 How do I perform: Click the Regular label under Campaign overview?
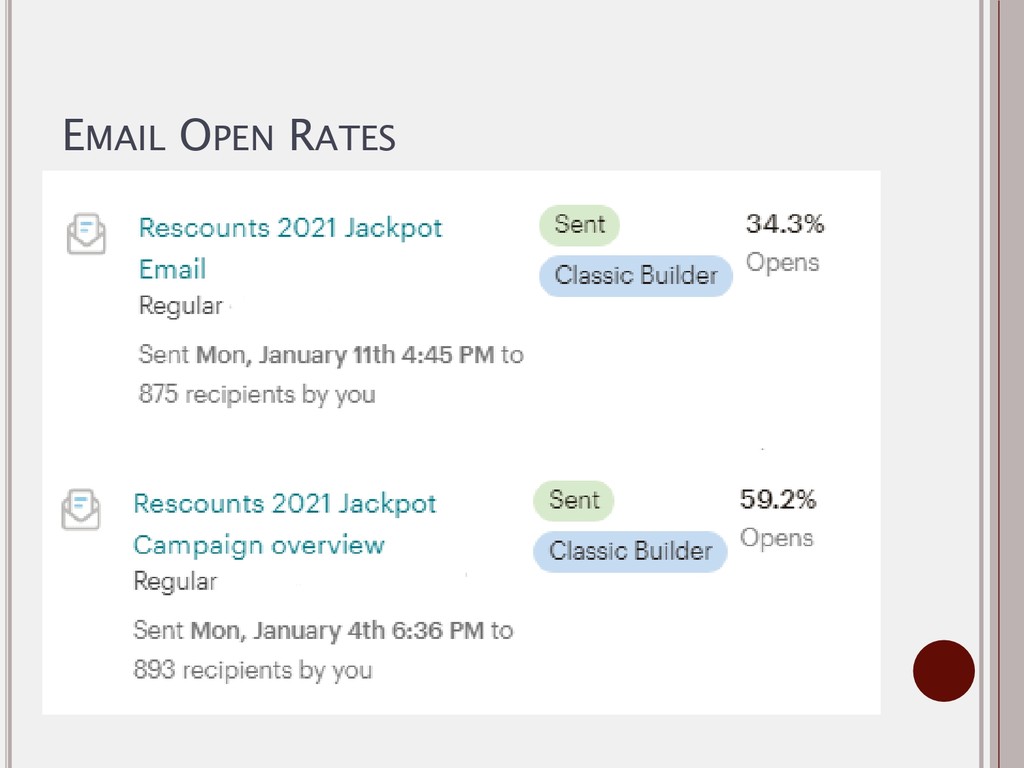tap(175, 581)
